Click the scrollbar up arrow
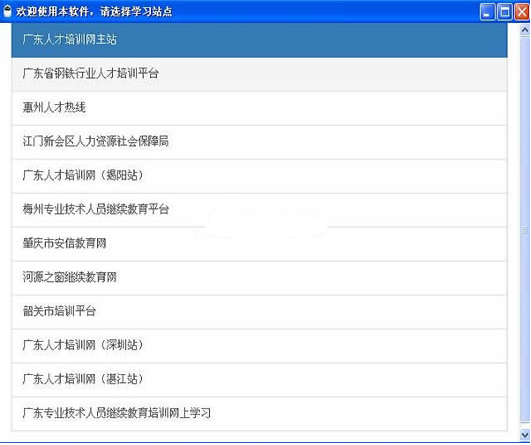Screen dimensions: 531x445 525,30
